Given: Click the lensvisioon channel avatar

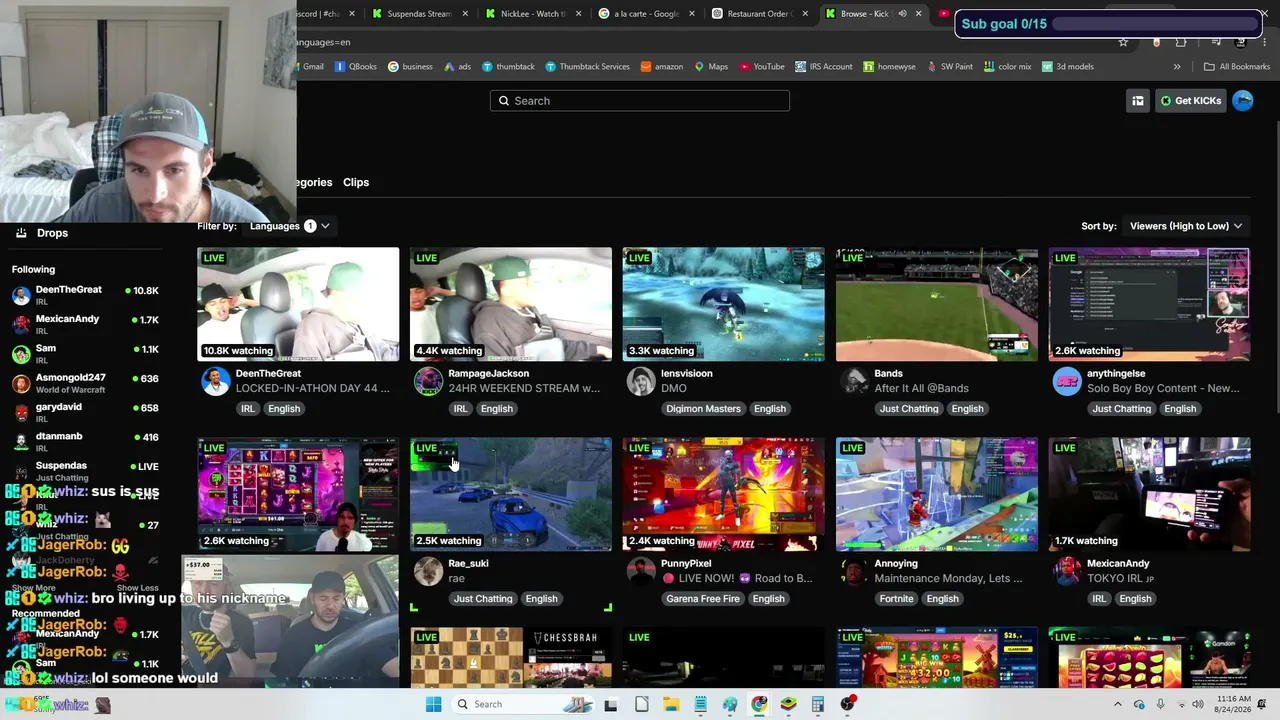Looking at the screenshot, I should point(641,381).
